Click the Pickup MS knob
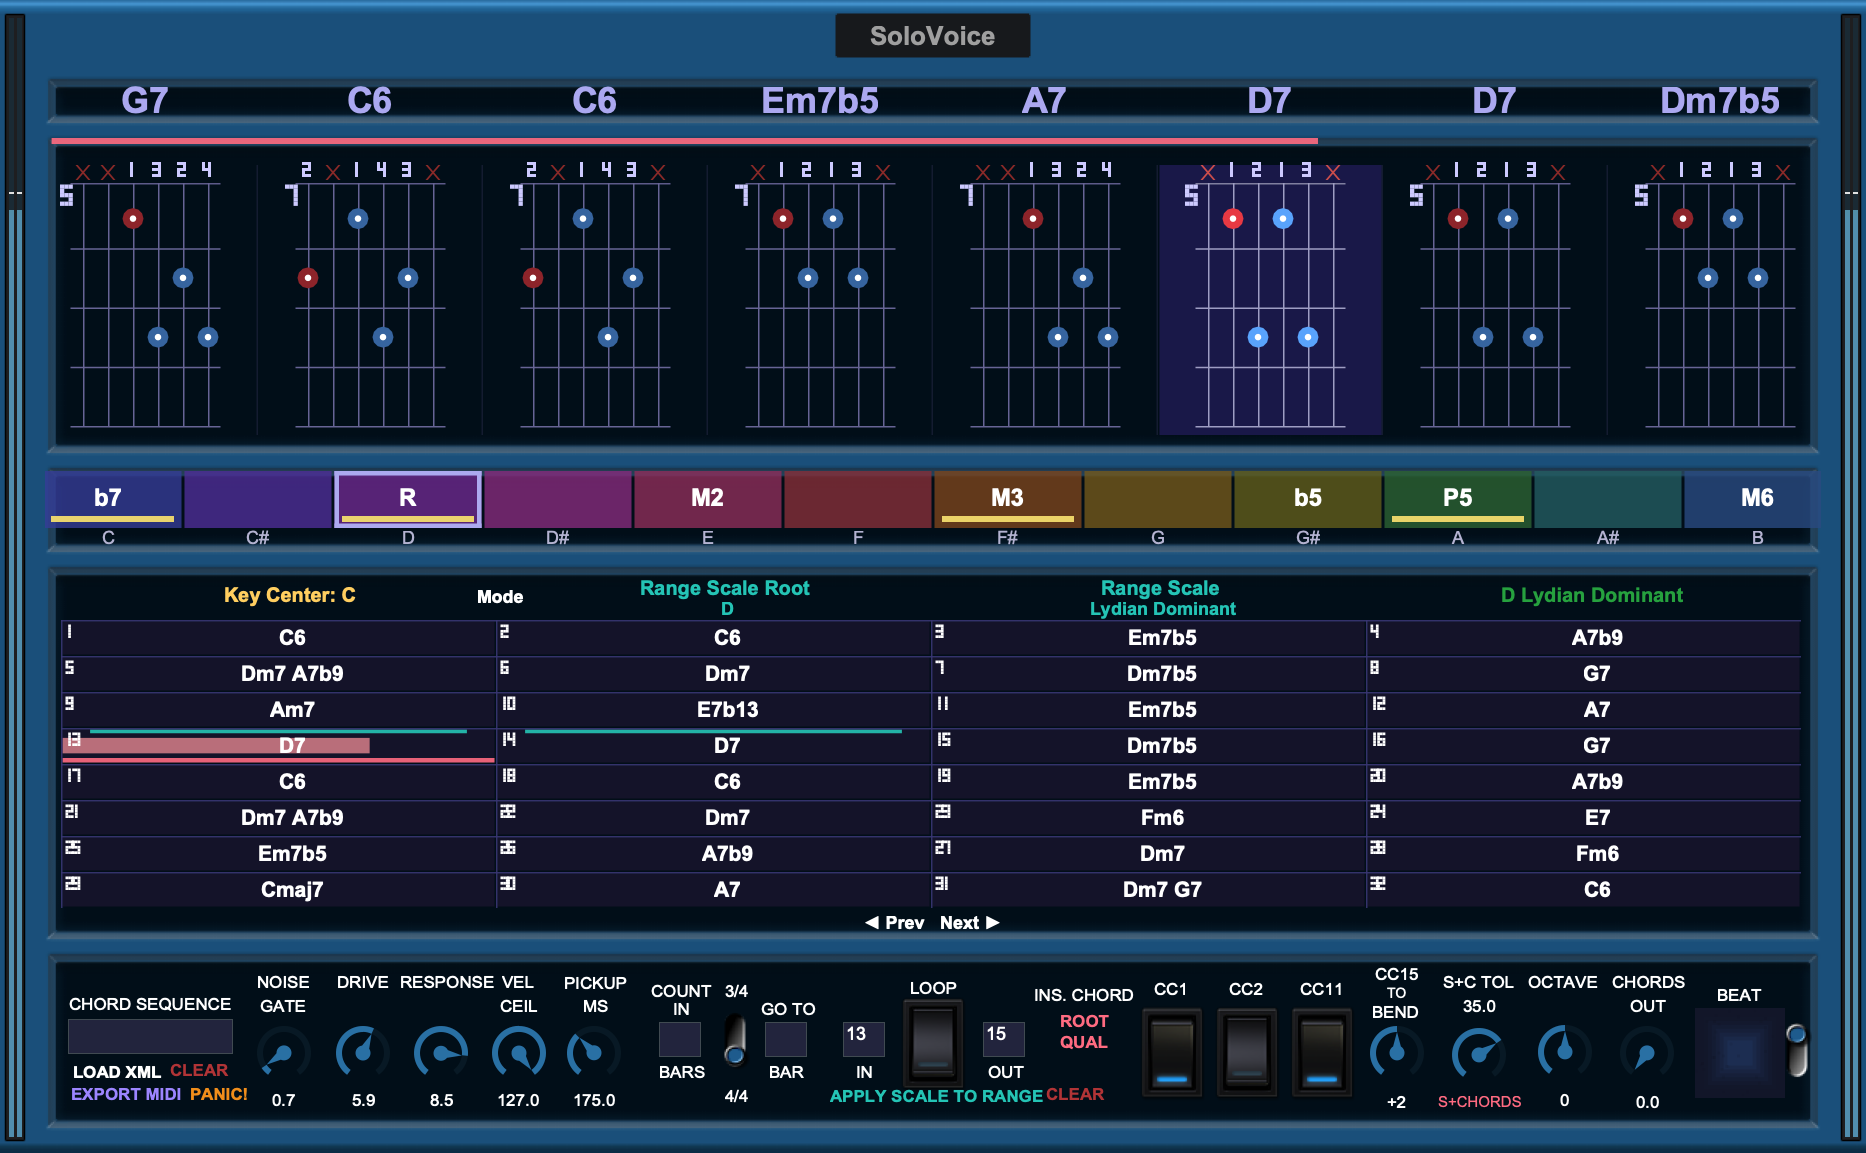 [594, 1053]
